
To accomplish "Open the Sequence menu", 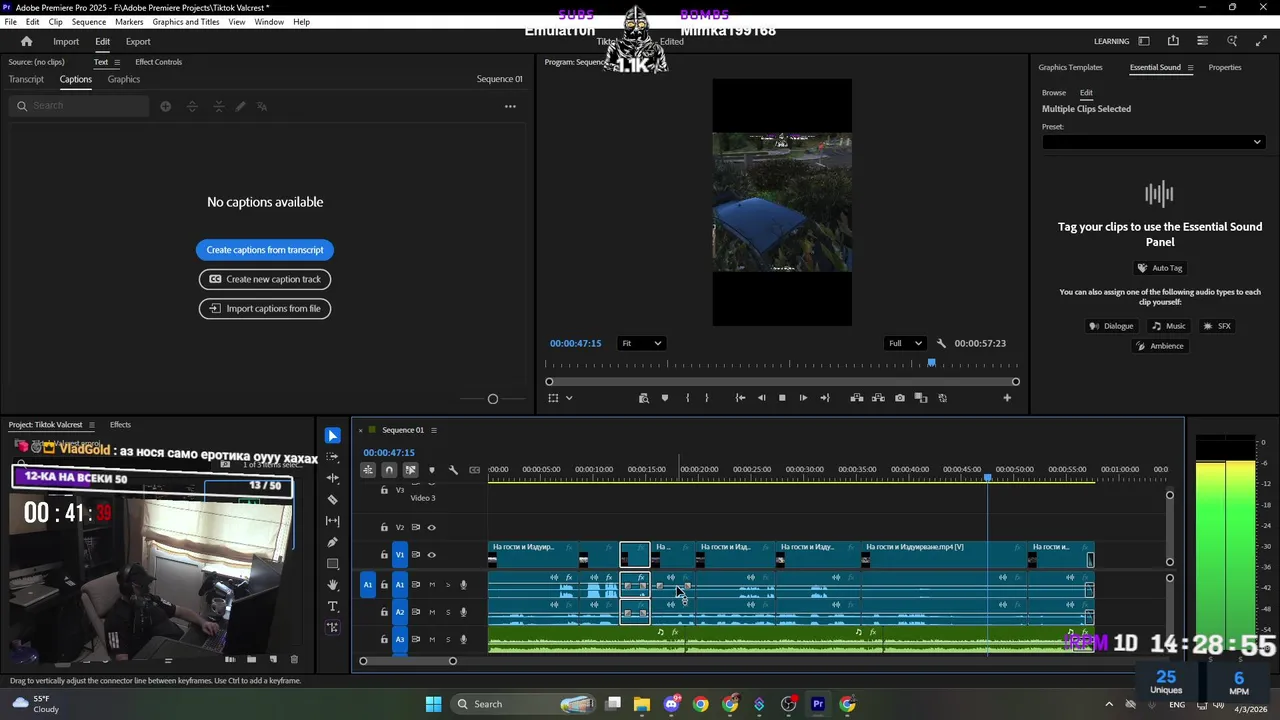I will point(89,22).
